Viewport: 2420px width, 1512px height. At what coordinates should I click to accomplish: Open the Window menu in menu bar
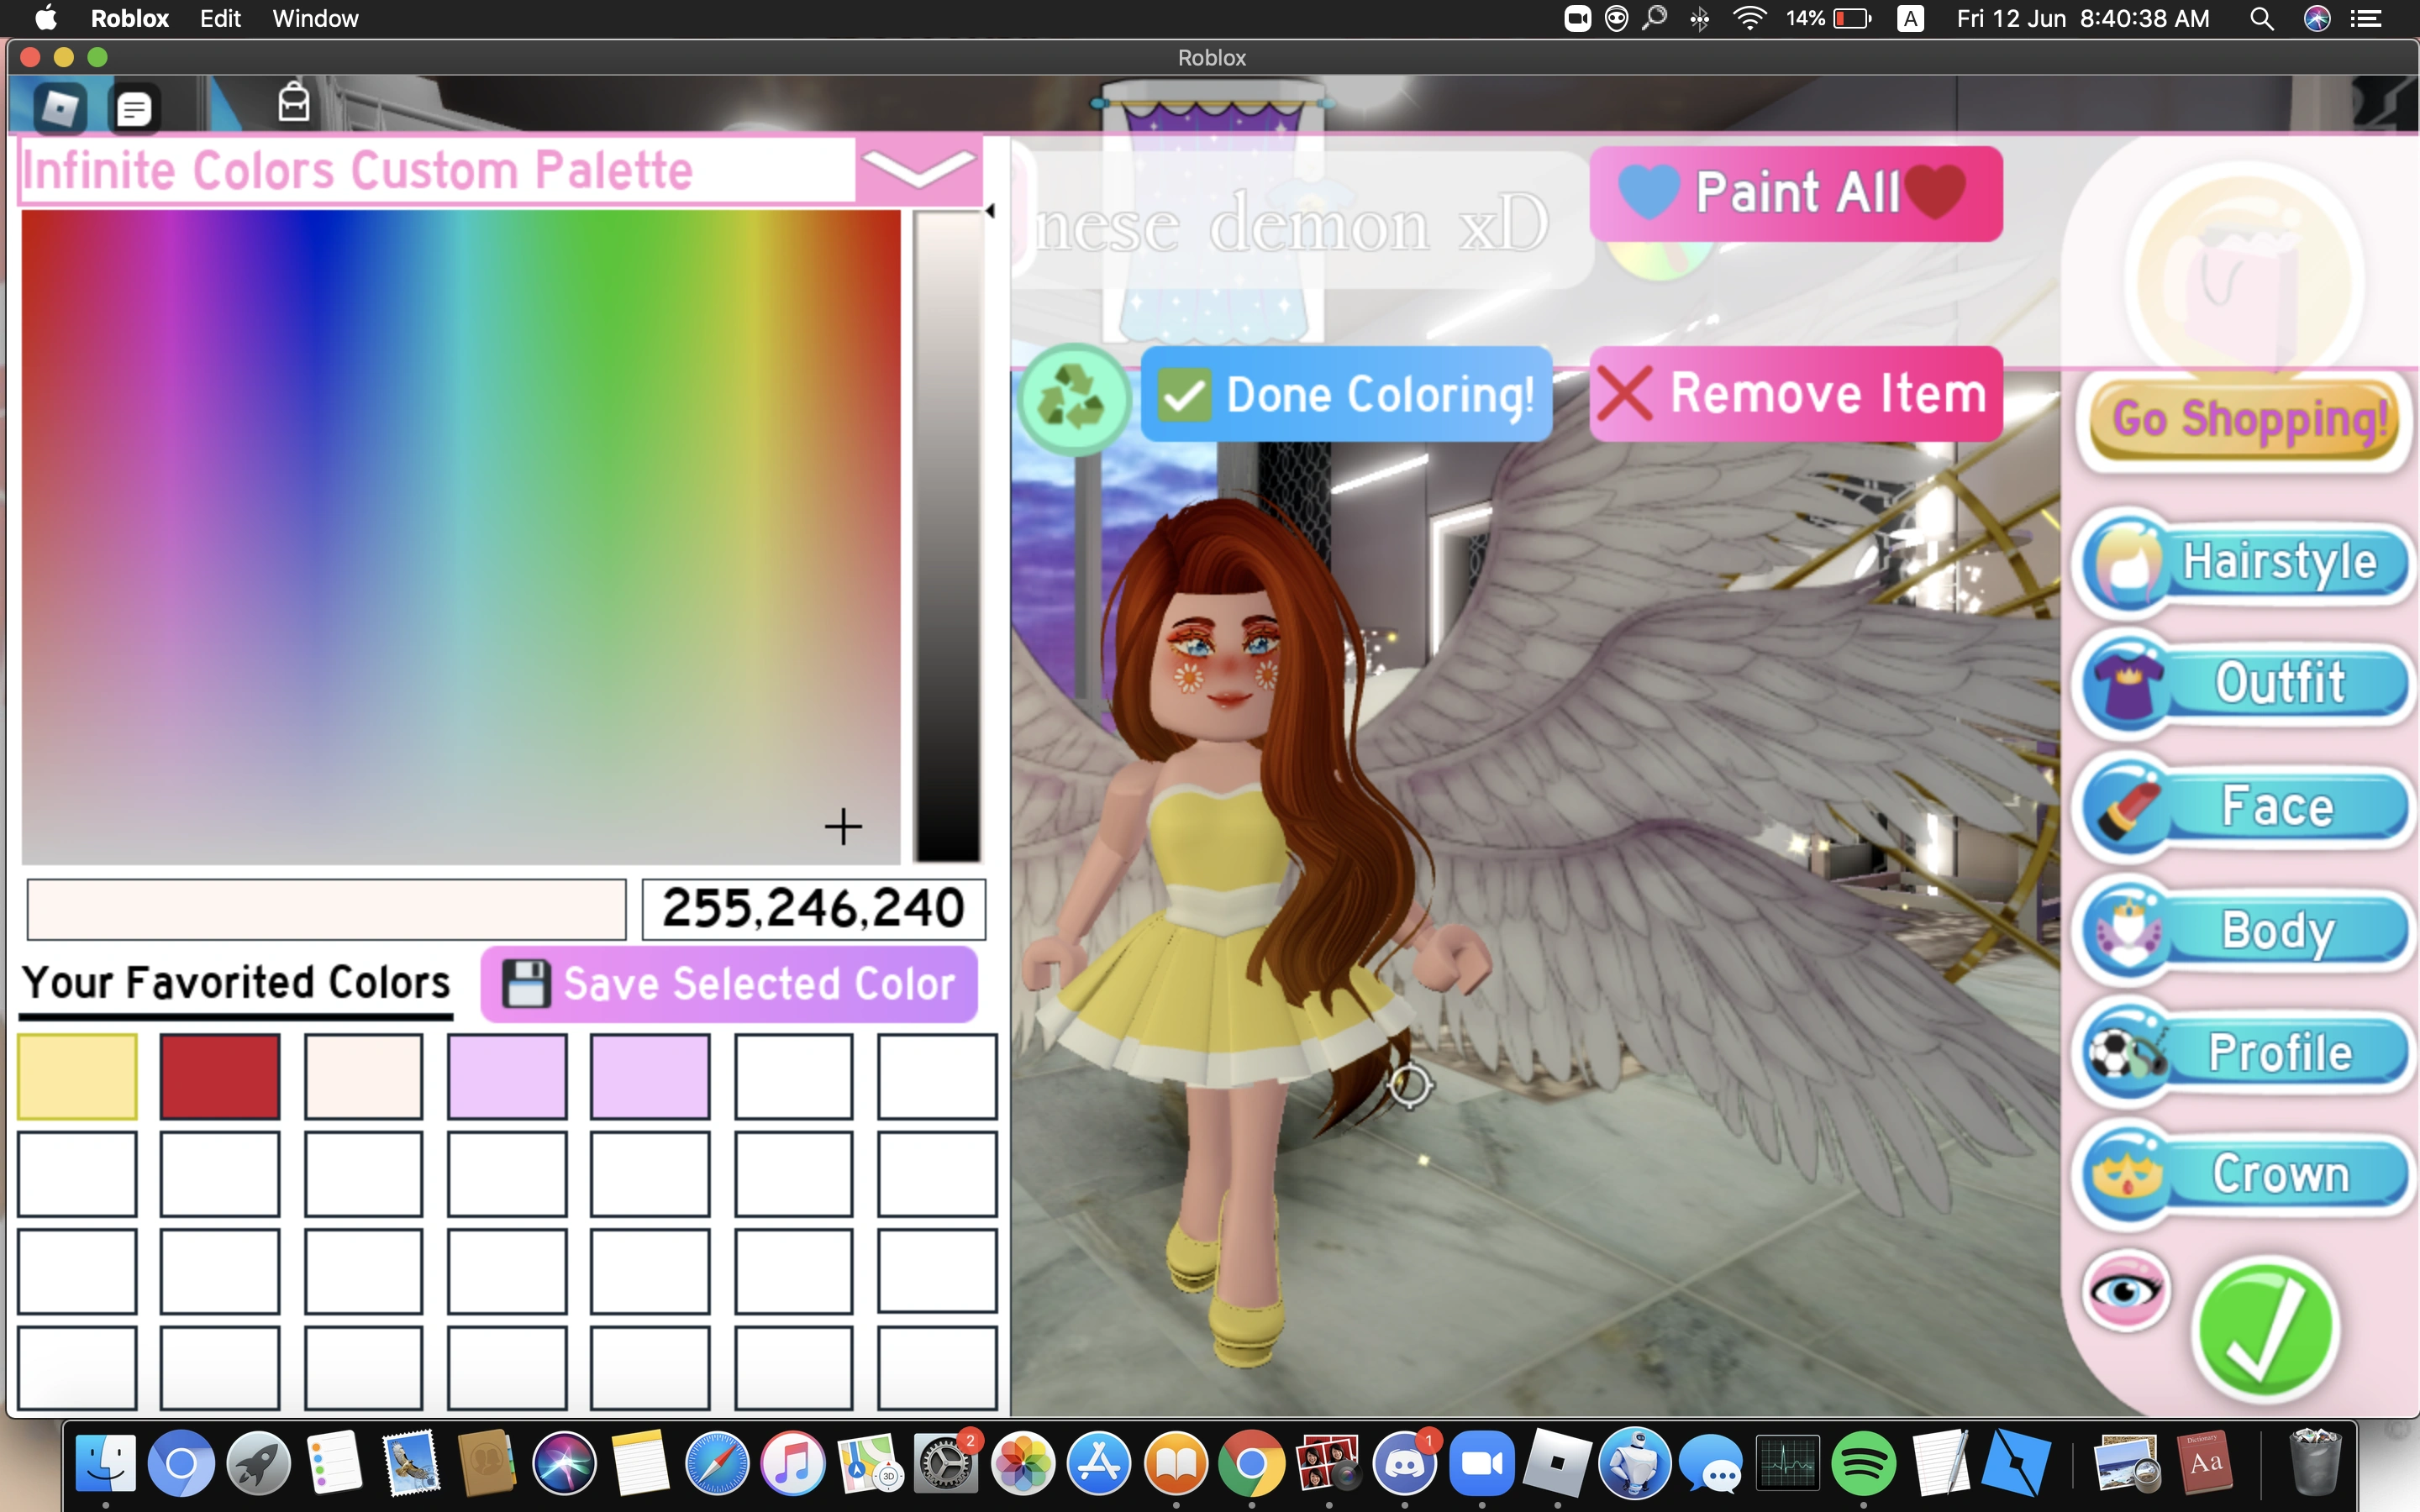click(315, 19)
